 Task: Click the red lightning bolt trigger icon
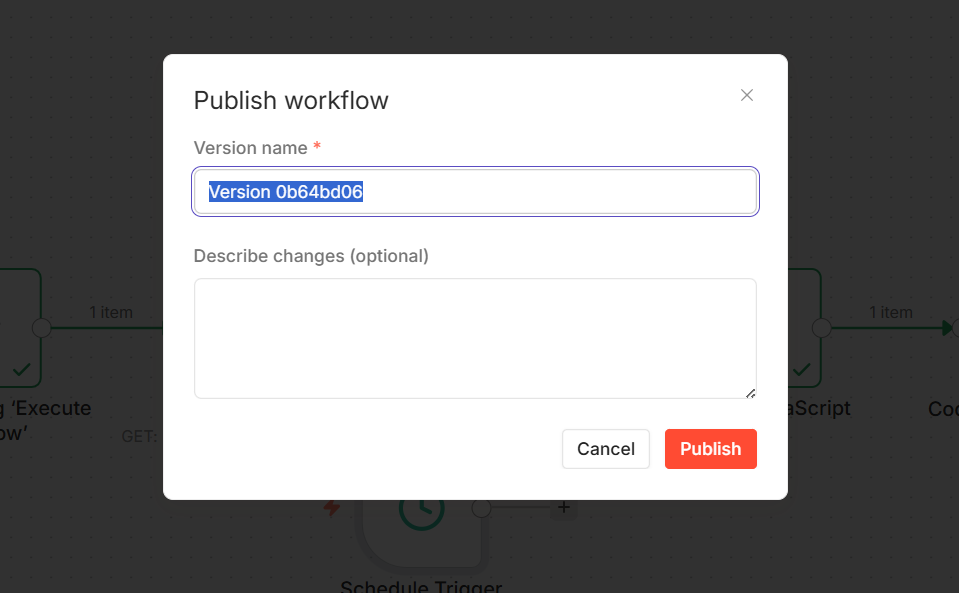click(332, 508)
